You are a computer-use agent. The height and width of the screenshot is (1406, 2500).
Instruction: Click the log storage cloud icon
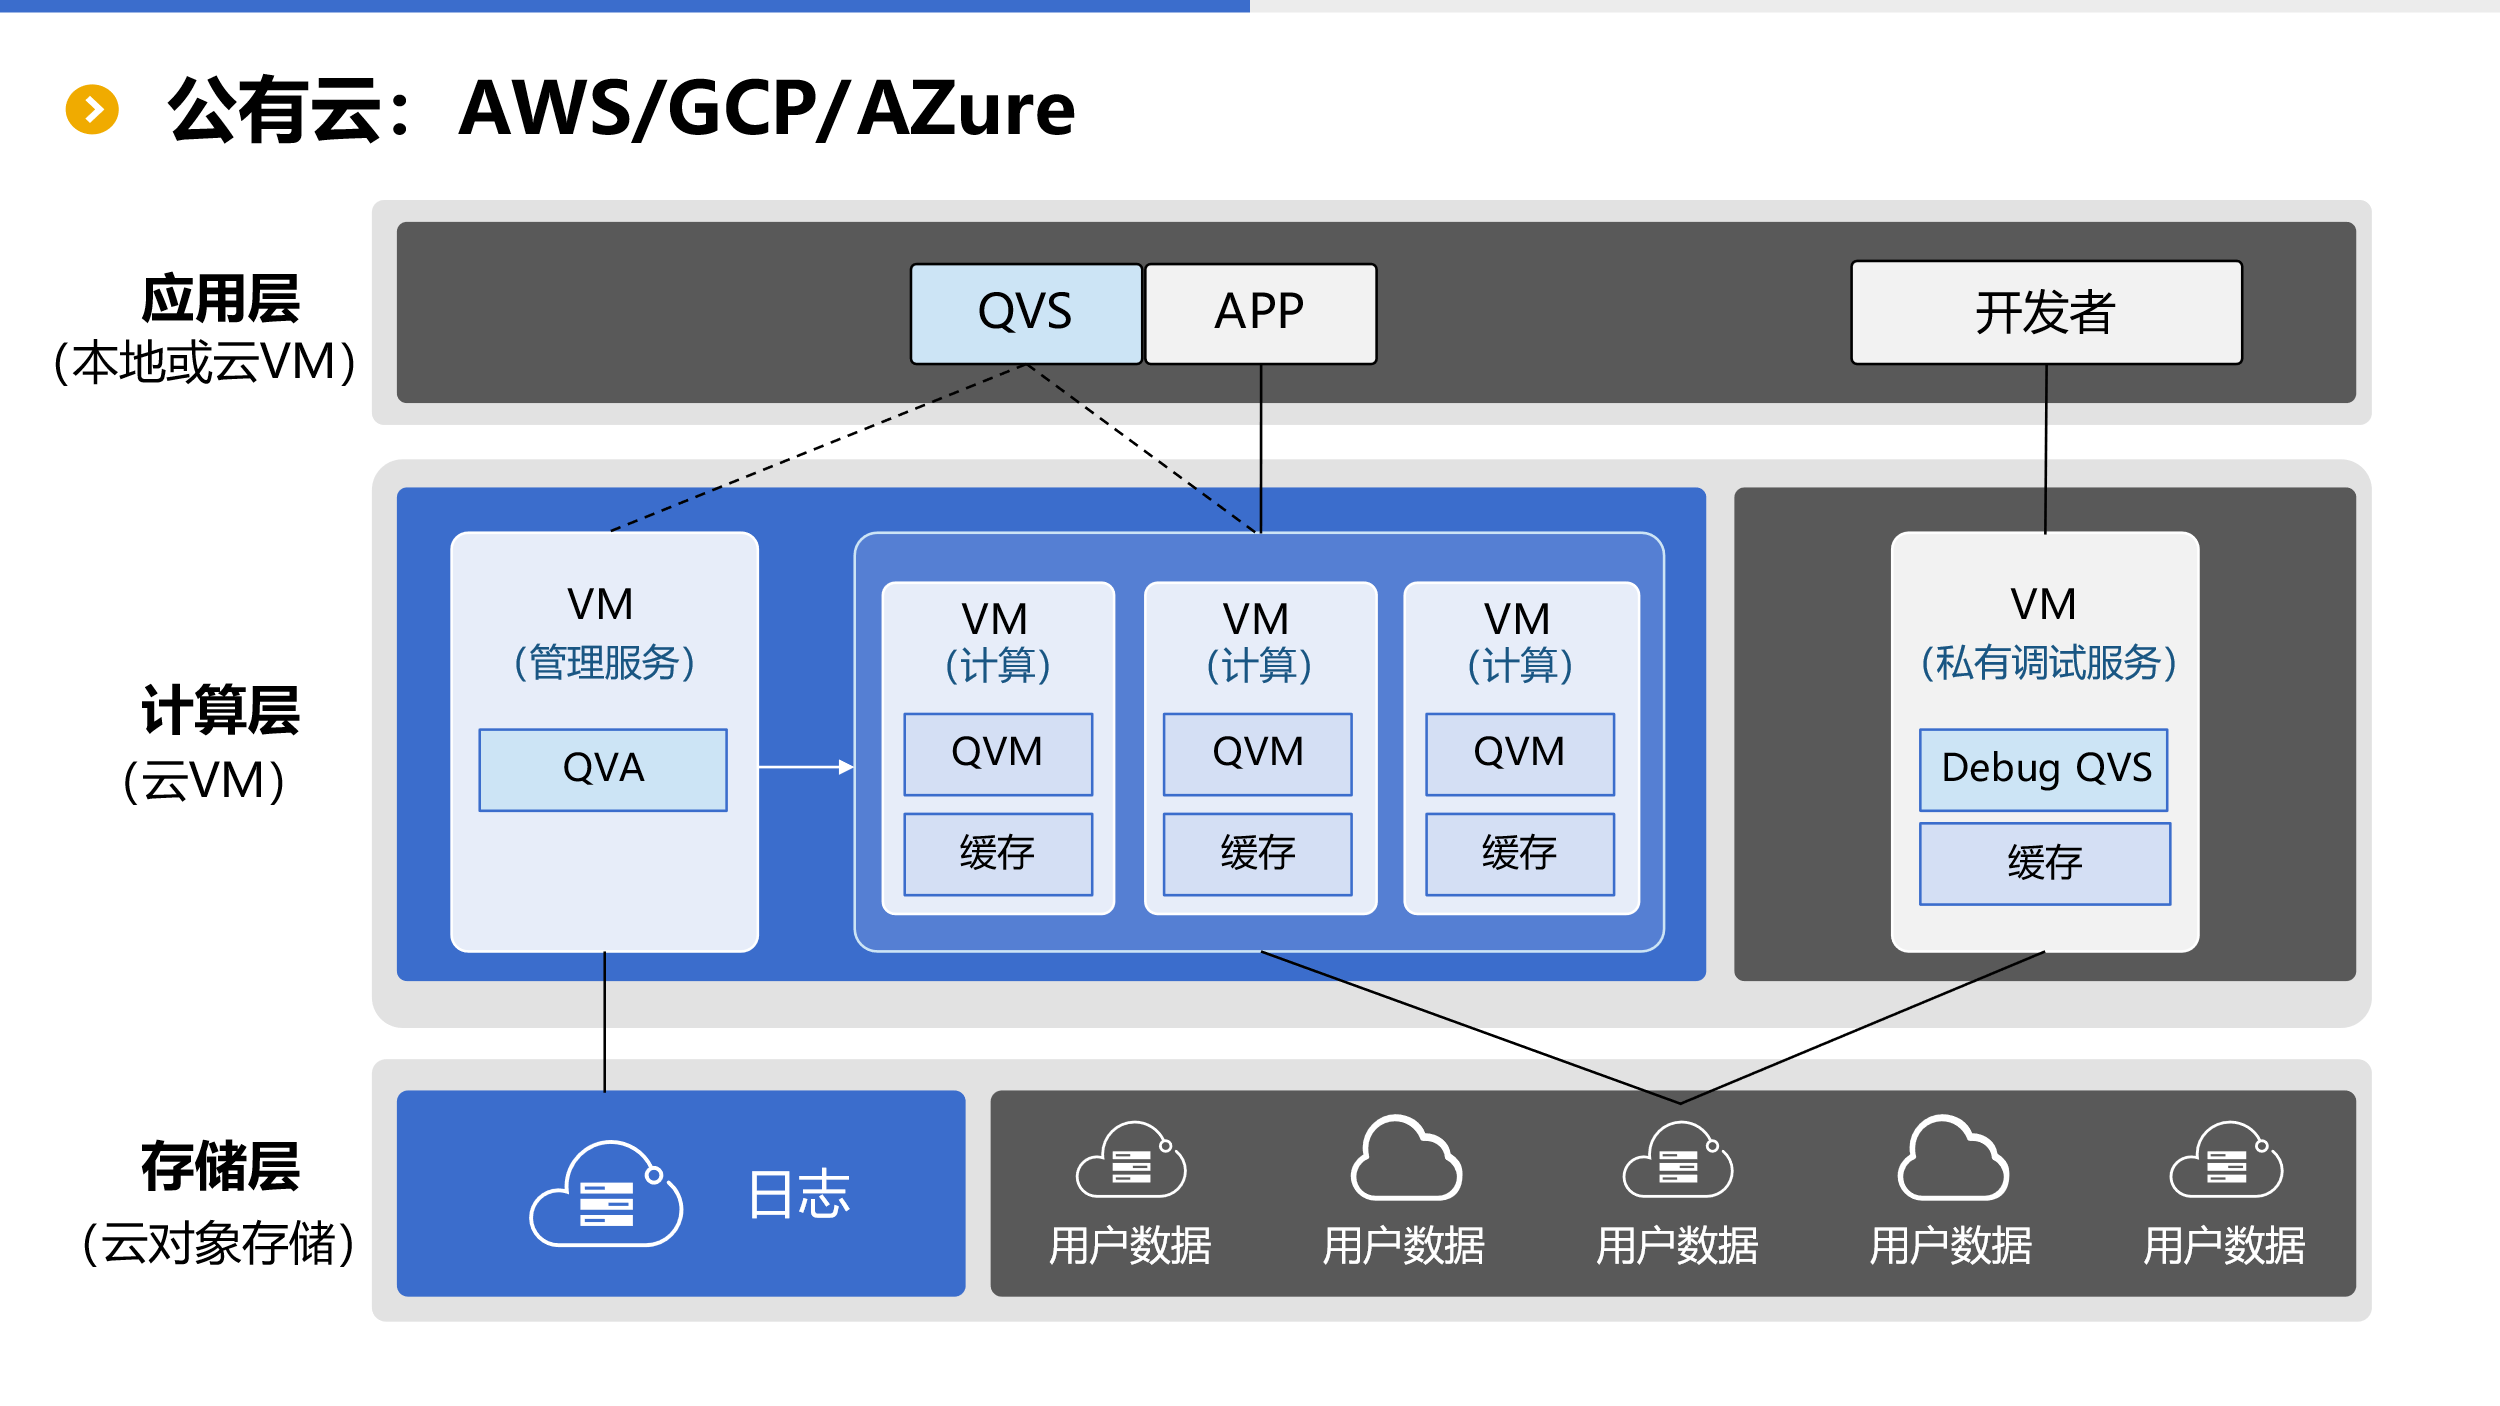click(606, 1194)
